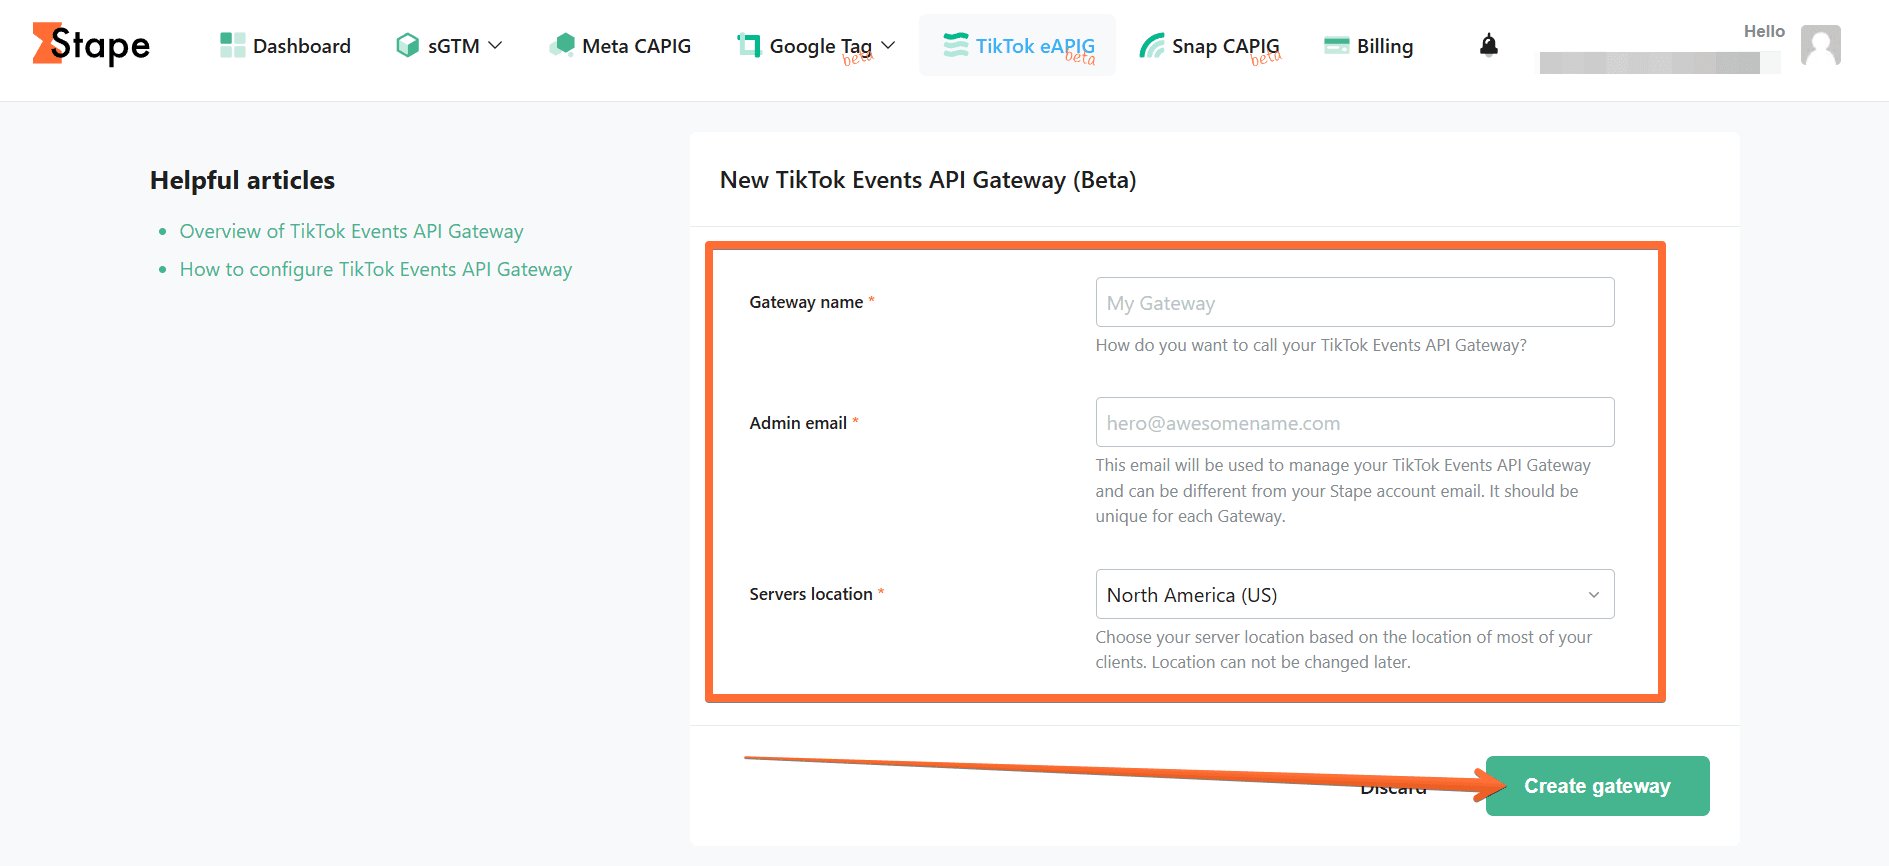The image size is (1889, 866).
Task: Click the 'How do you want to call' hint text
Action: tap(1311, 345)
